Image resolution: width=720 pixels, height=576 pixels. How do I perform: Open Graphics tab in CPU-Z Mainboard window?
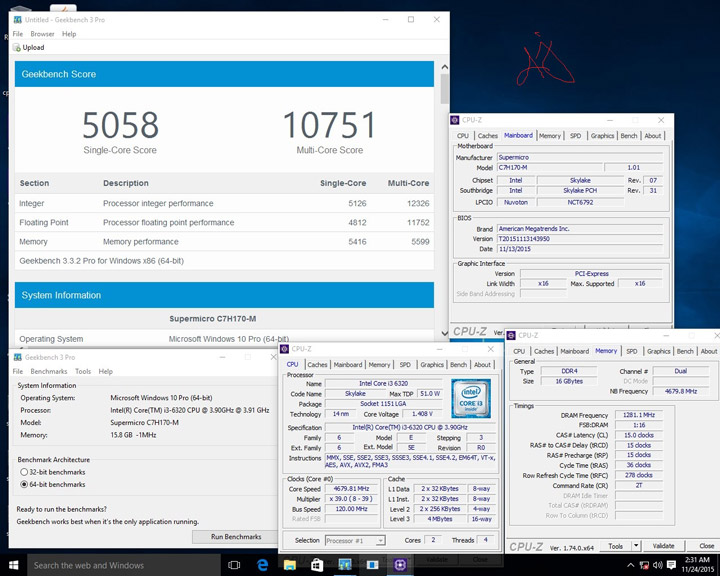pyautogui.click(x=602, y=136)
